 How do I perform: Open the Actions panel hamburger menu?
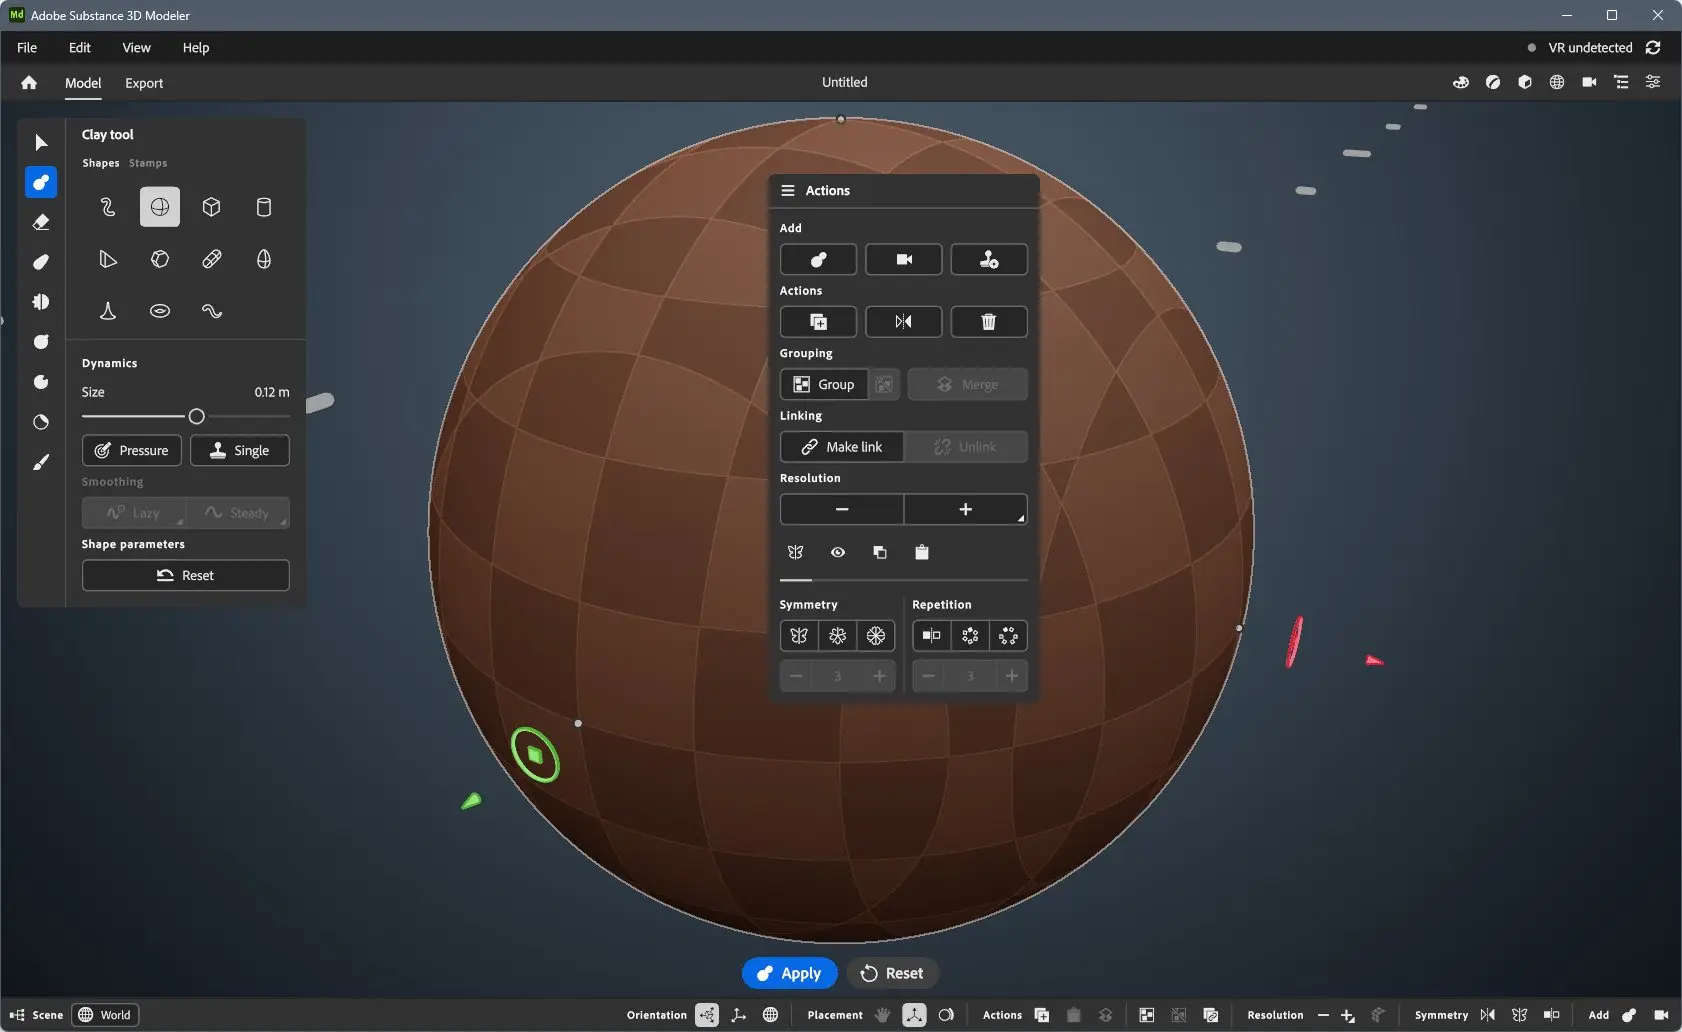coord(789,190)
